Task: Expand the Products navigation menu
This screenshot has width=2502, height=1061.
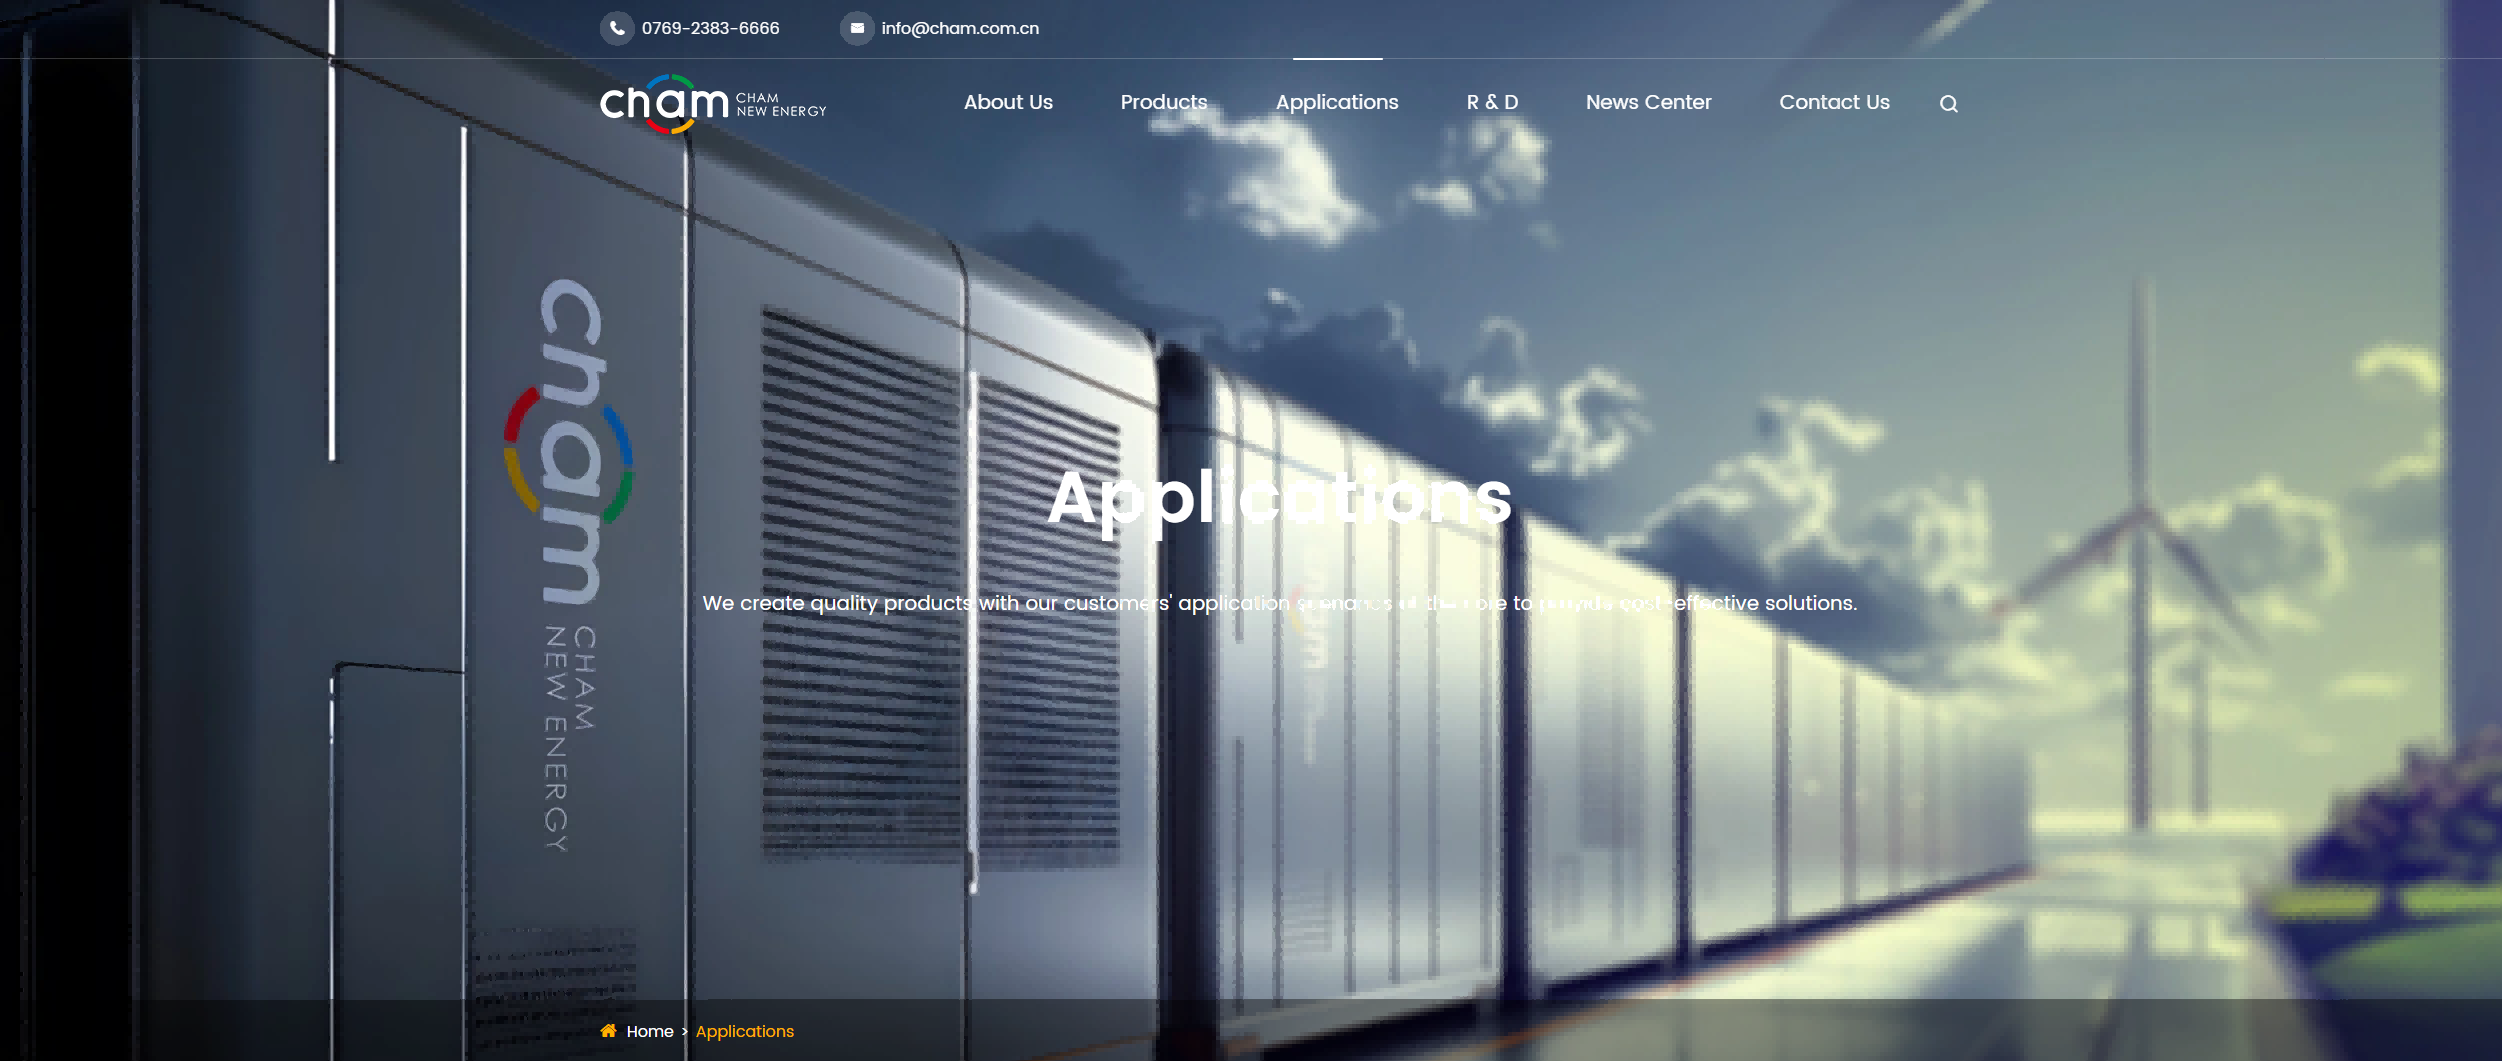Action: 1163,102
